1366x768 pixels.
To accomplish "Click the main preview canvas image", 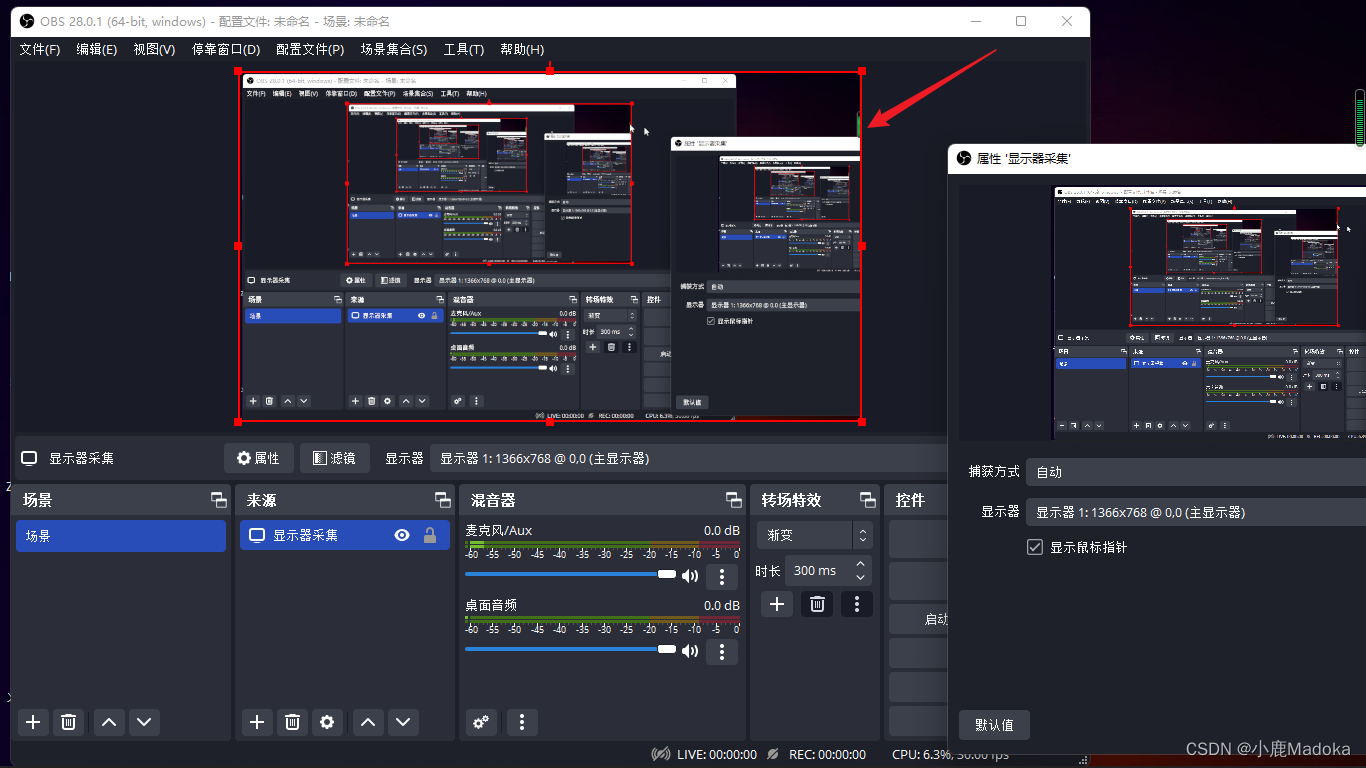I will [549, 246].
